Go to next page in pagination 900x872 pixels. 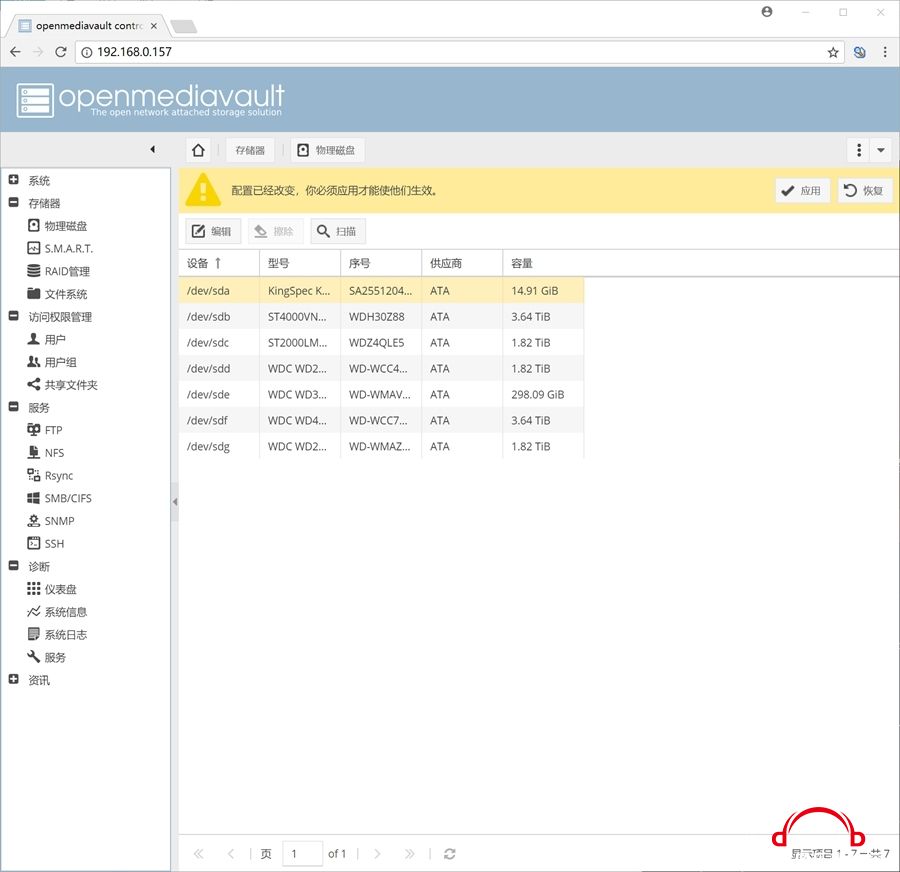(377, 854)
